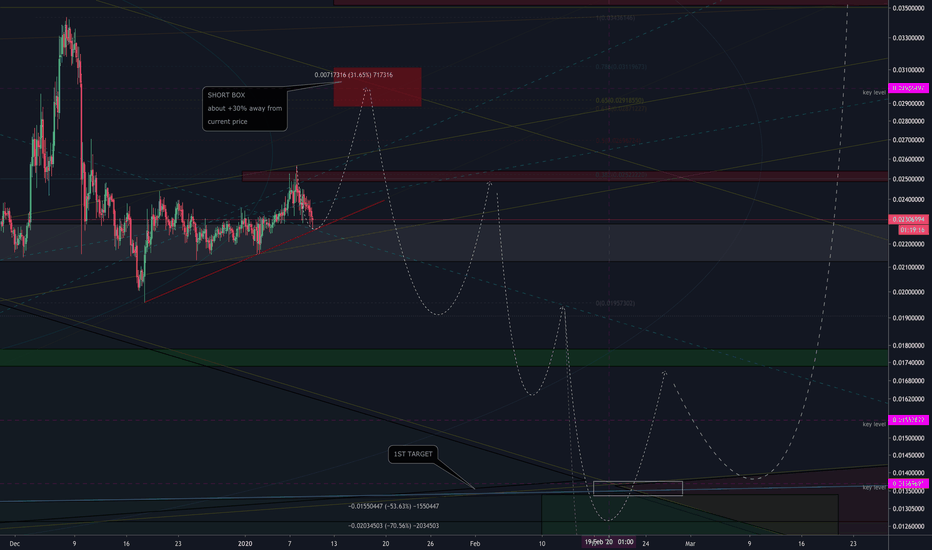
Task: Click the 0.02700000 price axis label
Action: 908,140
